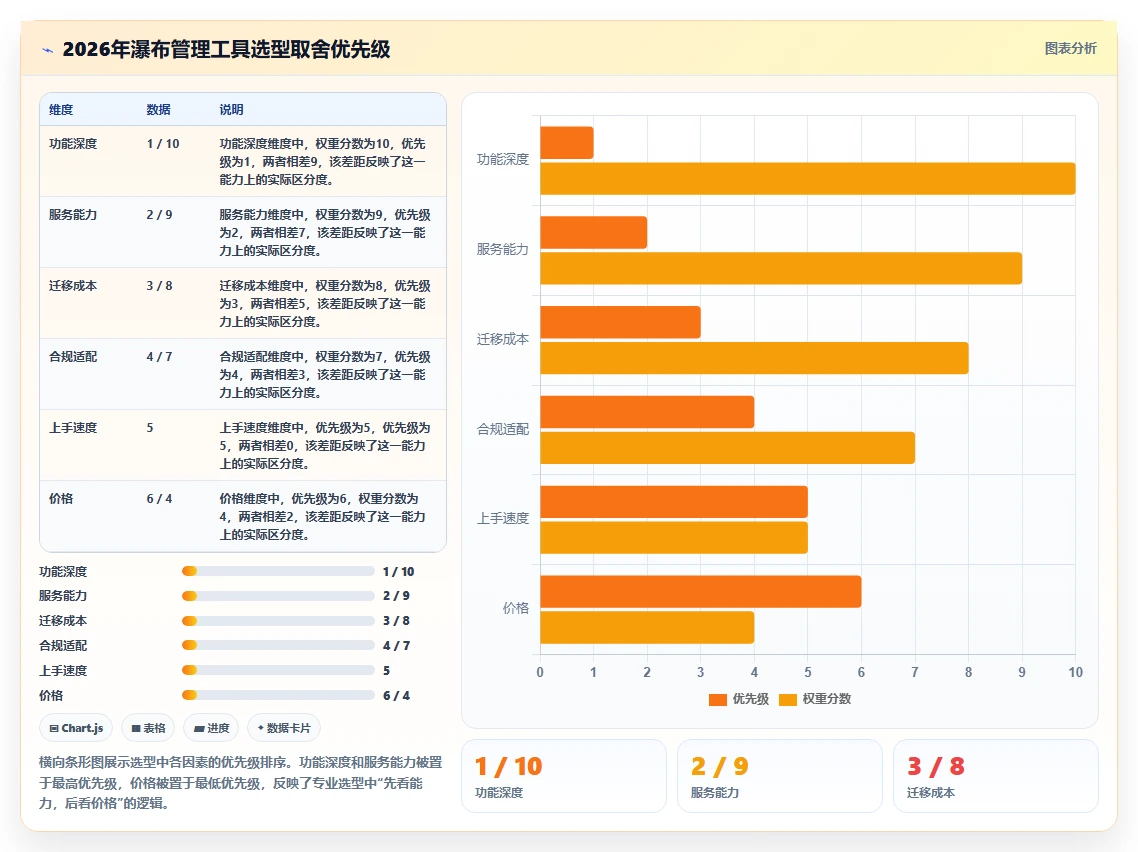The image size is (1138, 852).
Task: Click the 合规适配 优先级 chart bar
Action: (x=647, y=412)
